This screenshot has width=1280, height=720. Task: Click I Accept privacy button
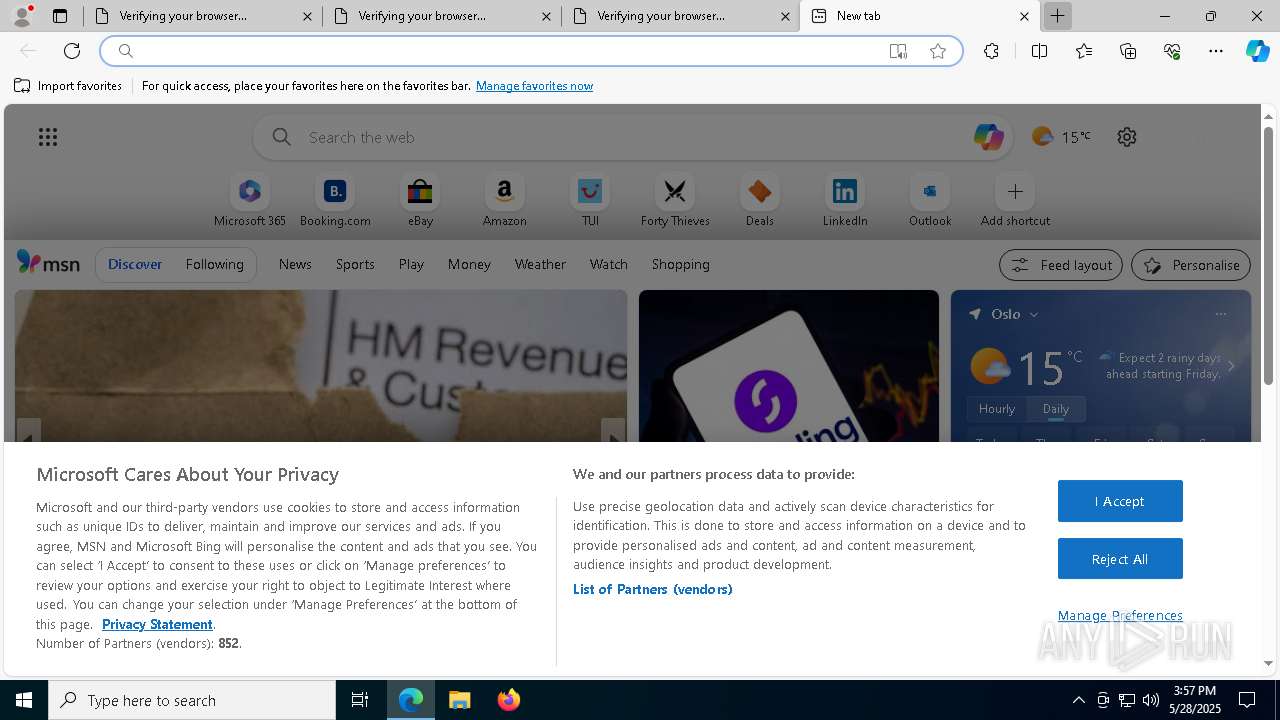click(x=1120, y=501)
